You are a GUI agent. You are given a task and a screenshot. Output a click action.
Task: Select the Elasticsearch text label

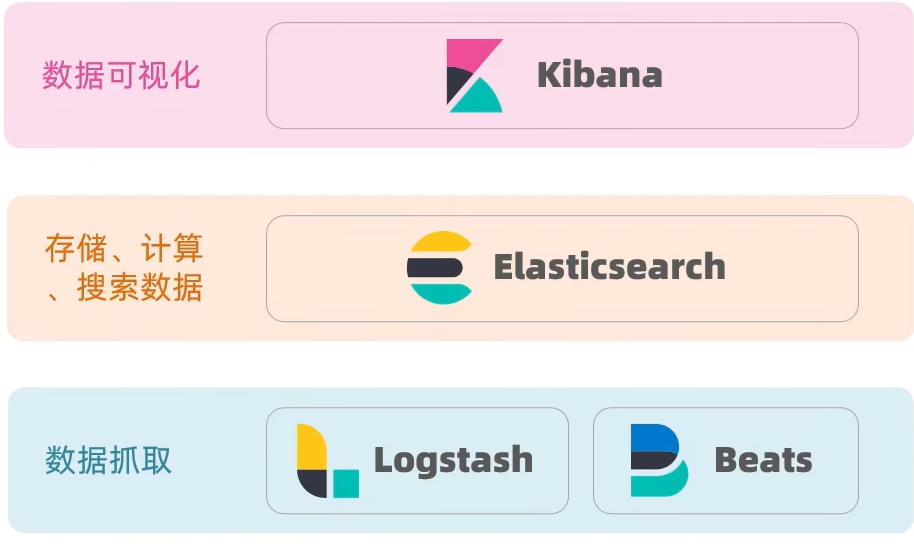point(609,268)
